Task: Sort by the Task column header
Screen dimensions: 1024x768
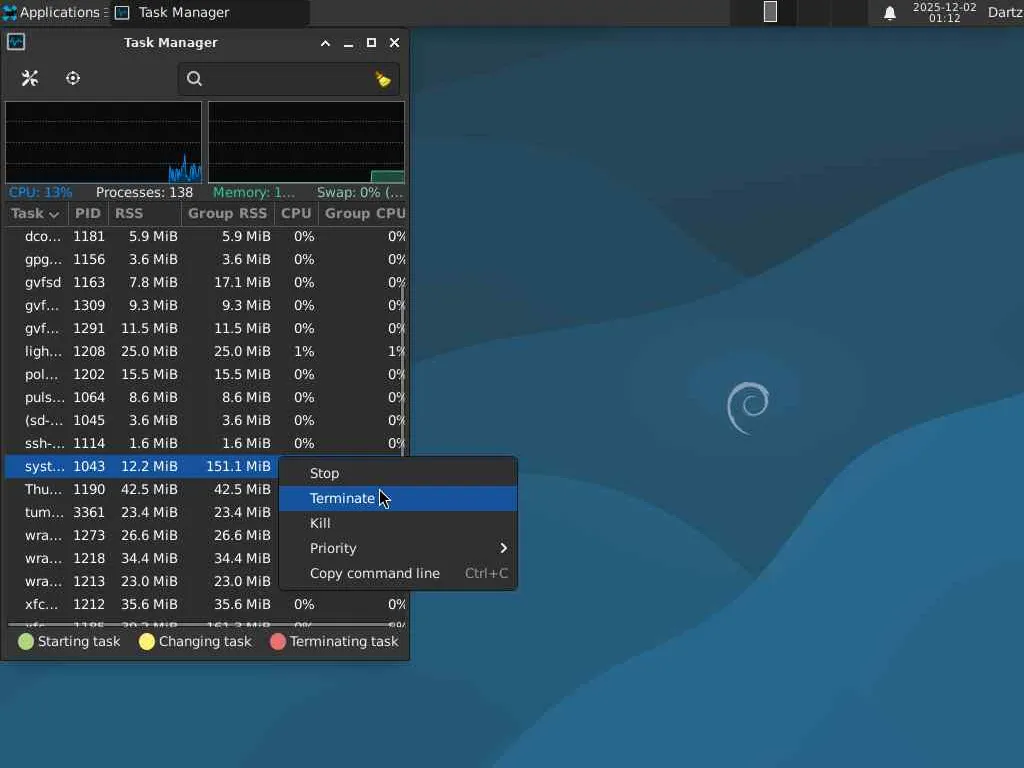Action: tap(35, 214)
